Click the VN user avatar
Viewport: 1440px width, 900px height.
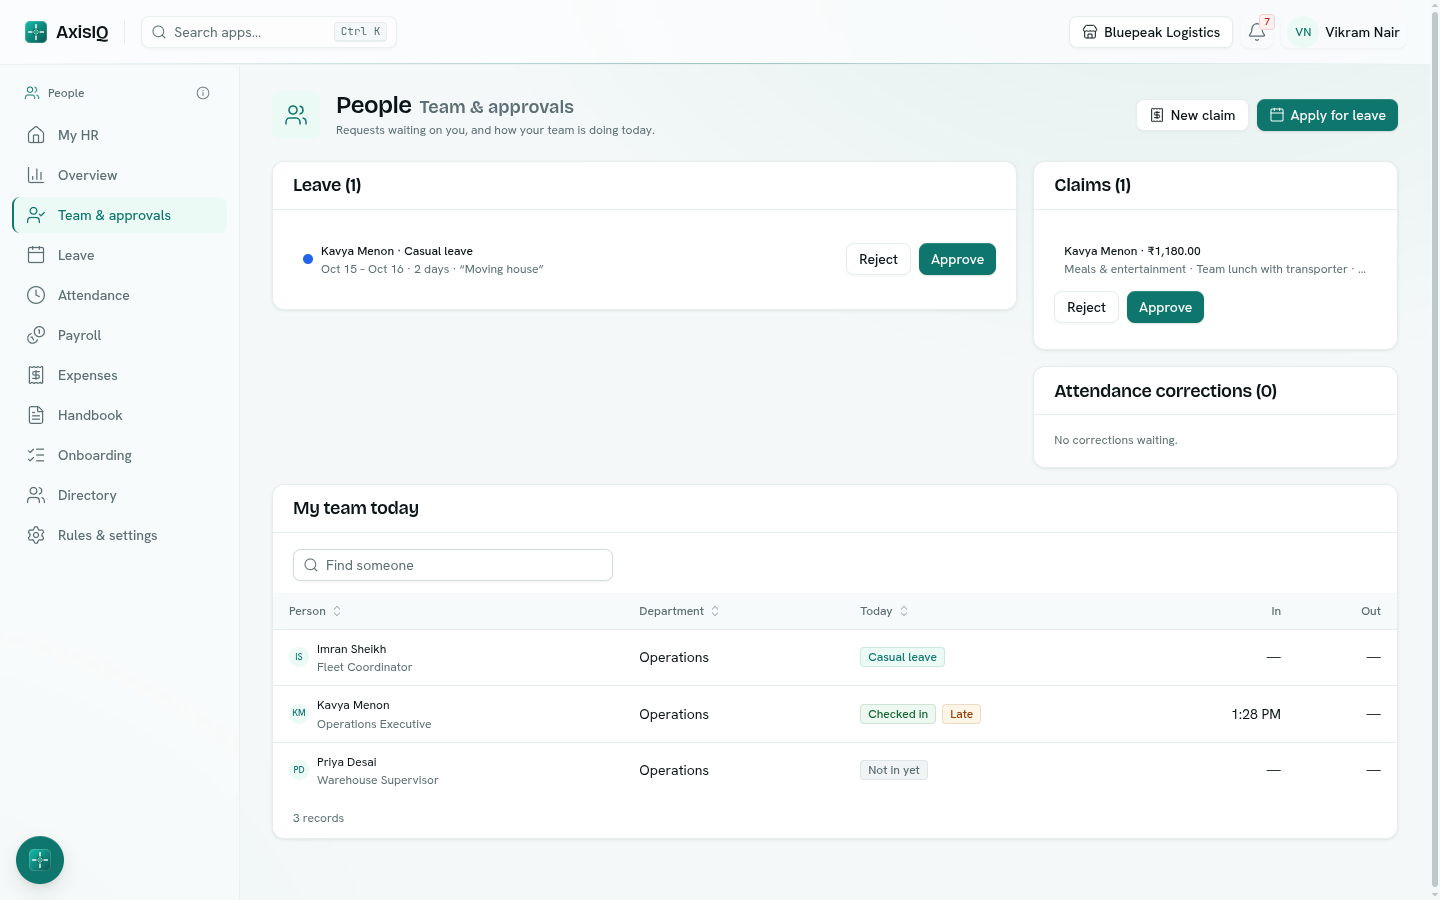tap(1303, 32)
